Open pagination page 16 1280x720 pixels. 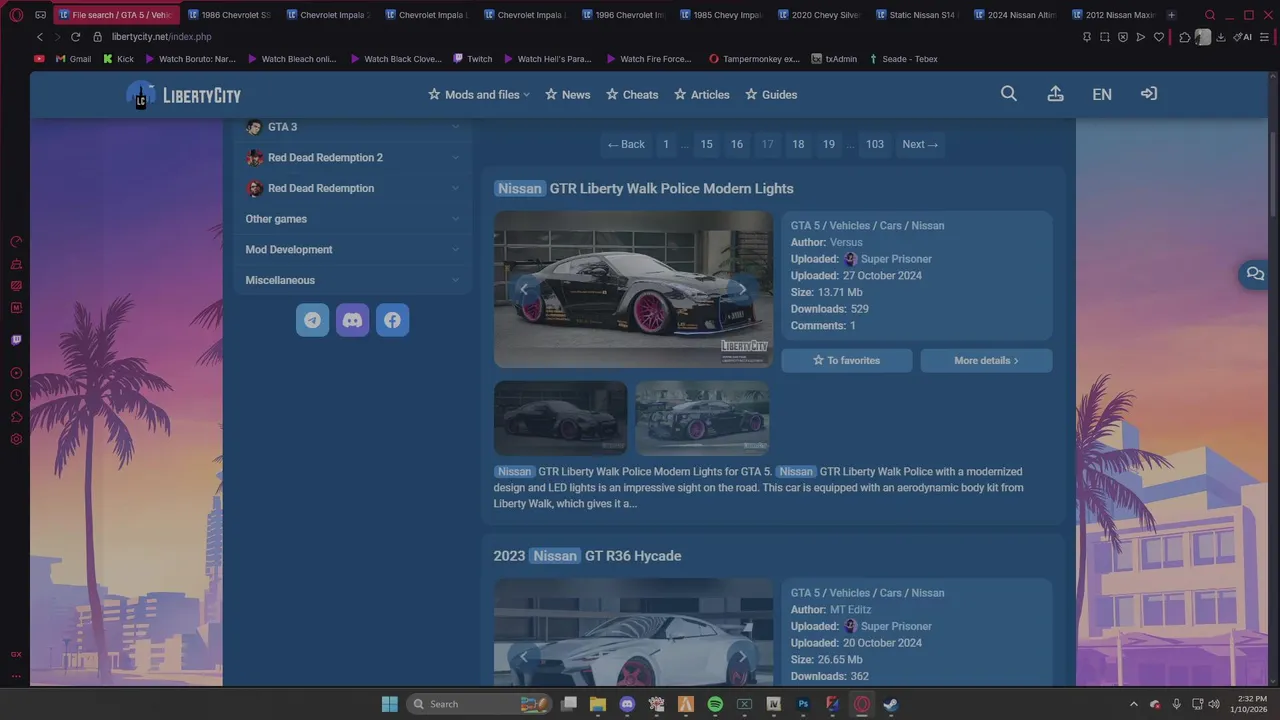click(737, 144)
